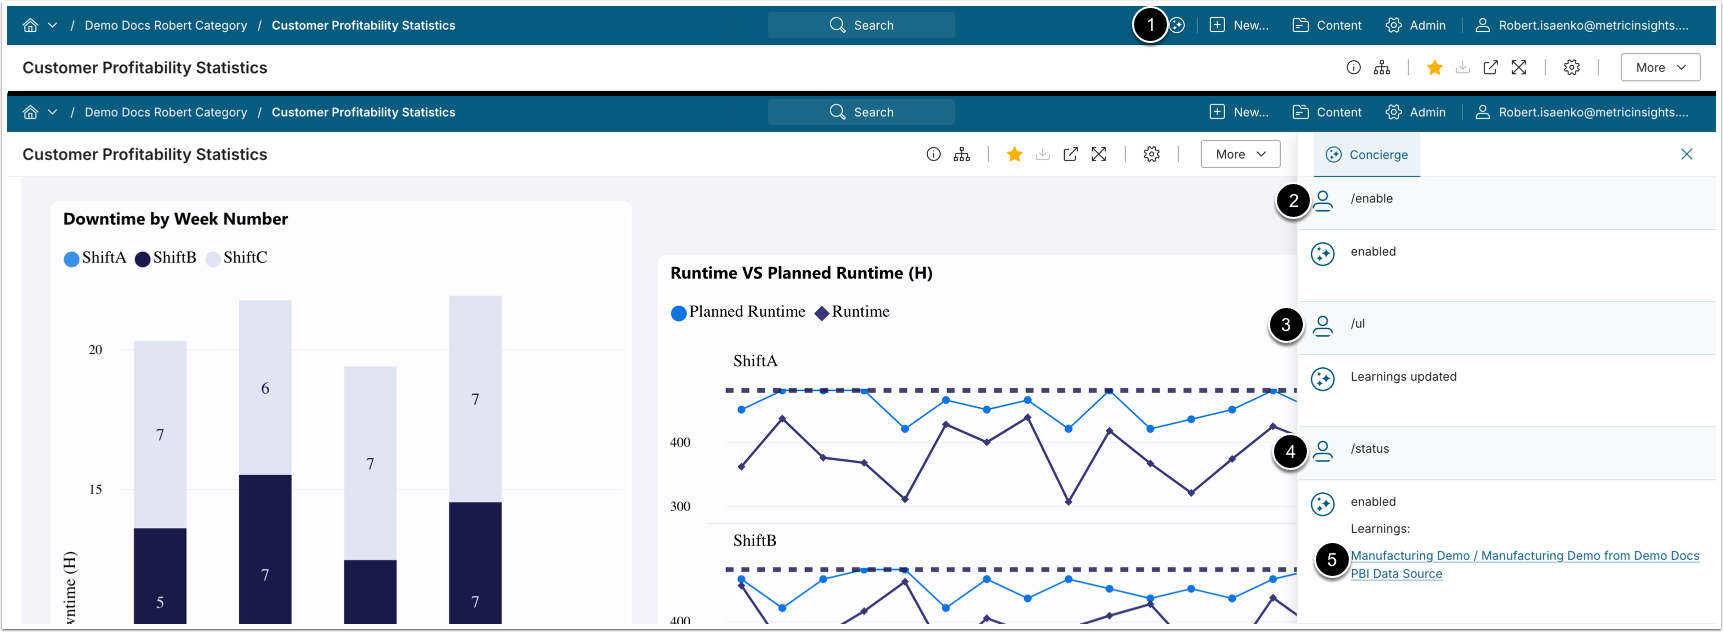Click the Concierge bot avatar beside 'Learnings updated'

(x=1322, y=379)
